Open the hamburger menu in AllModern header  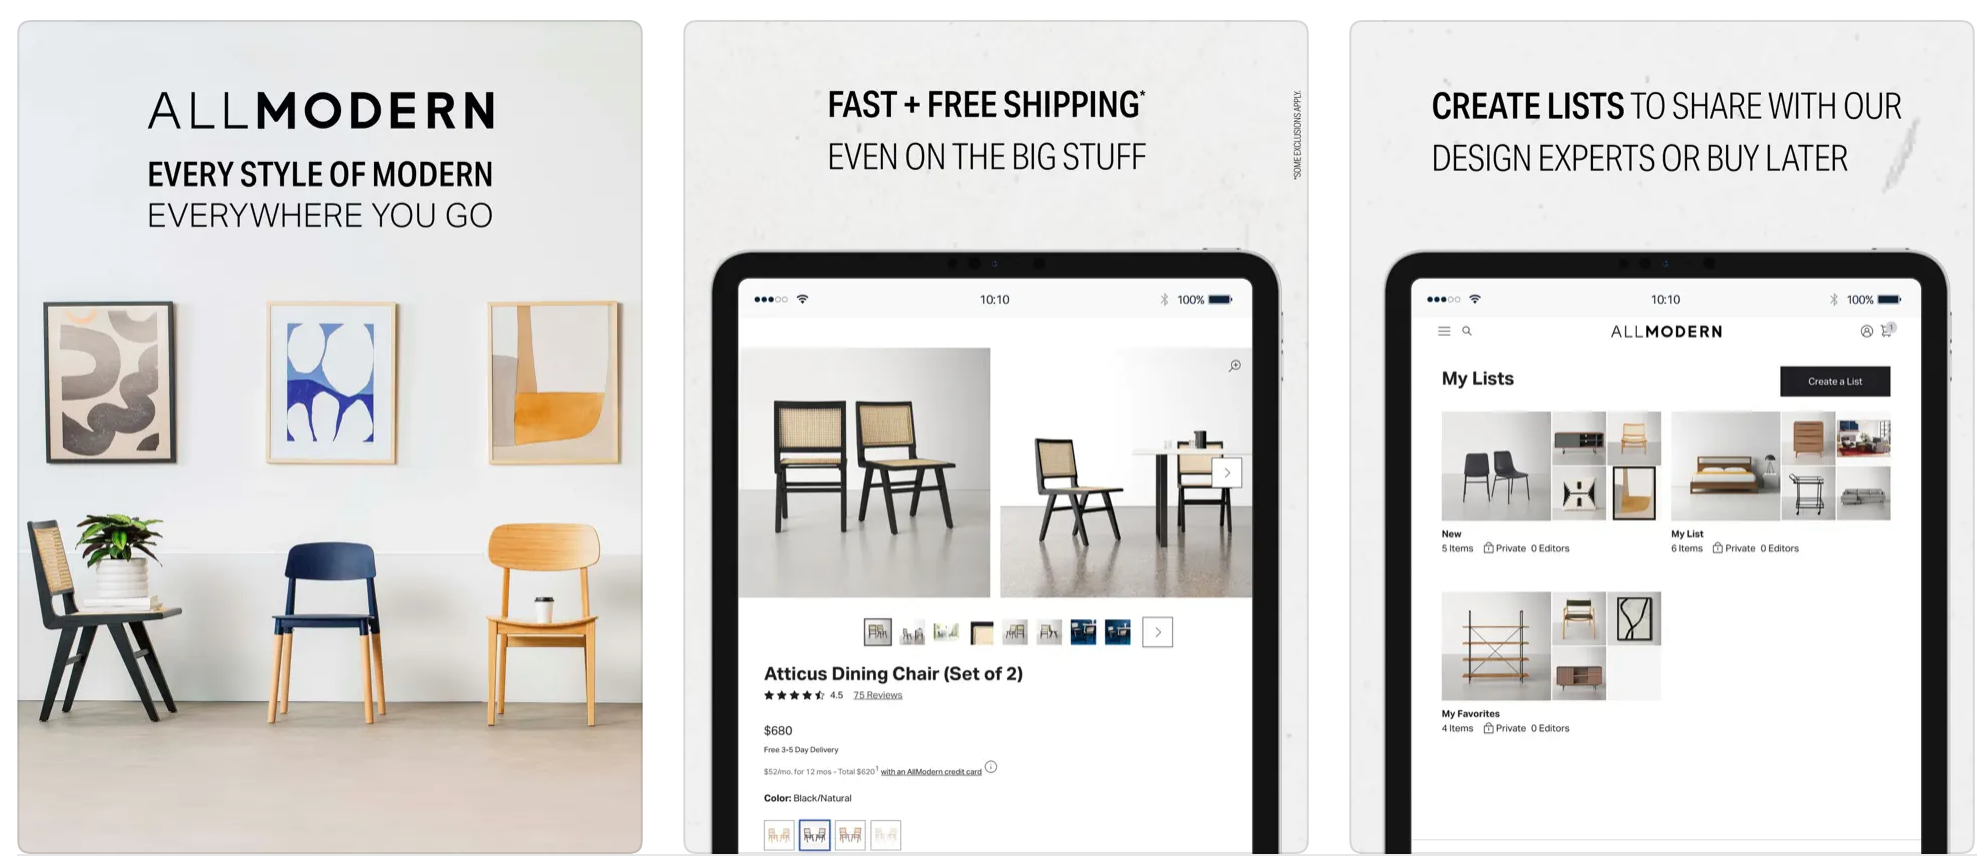(1444, 331)
